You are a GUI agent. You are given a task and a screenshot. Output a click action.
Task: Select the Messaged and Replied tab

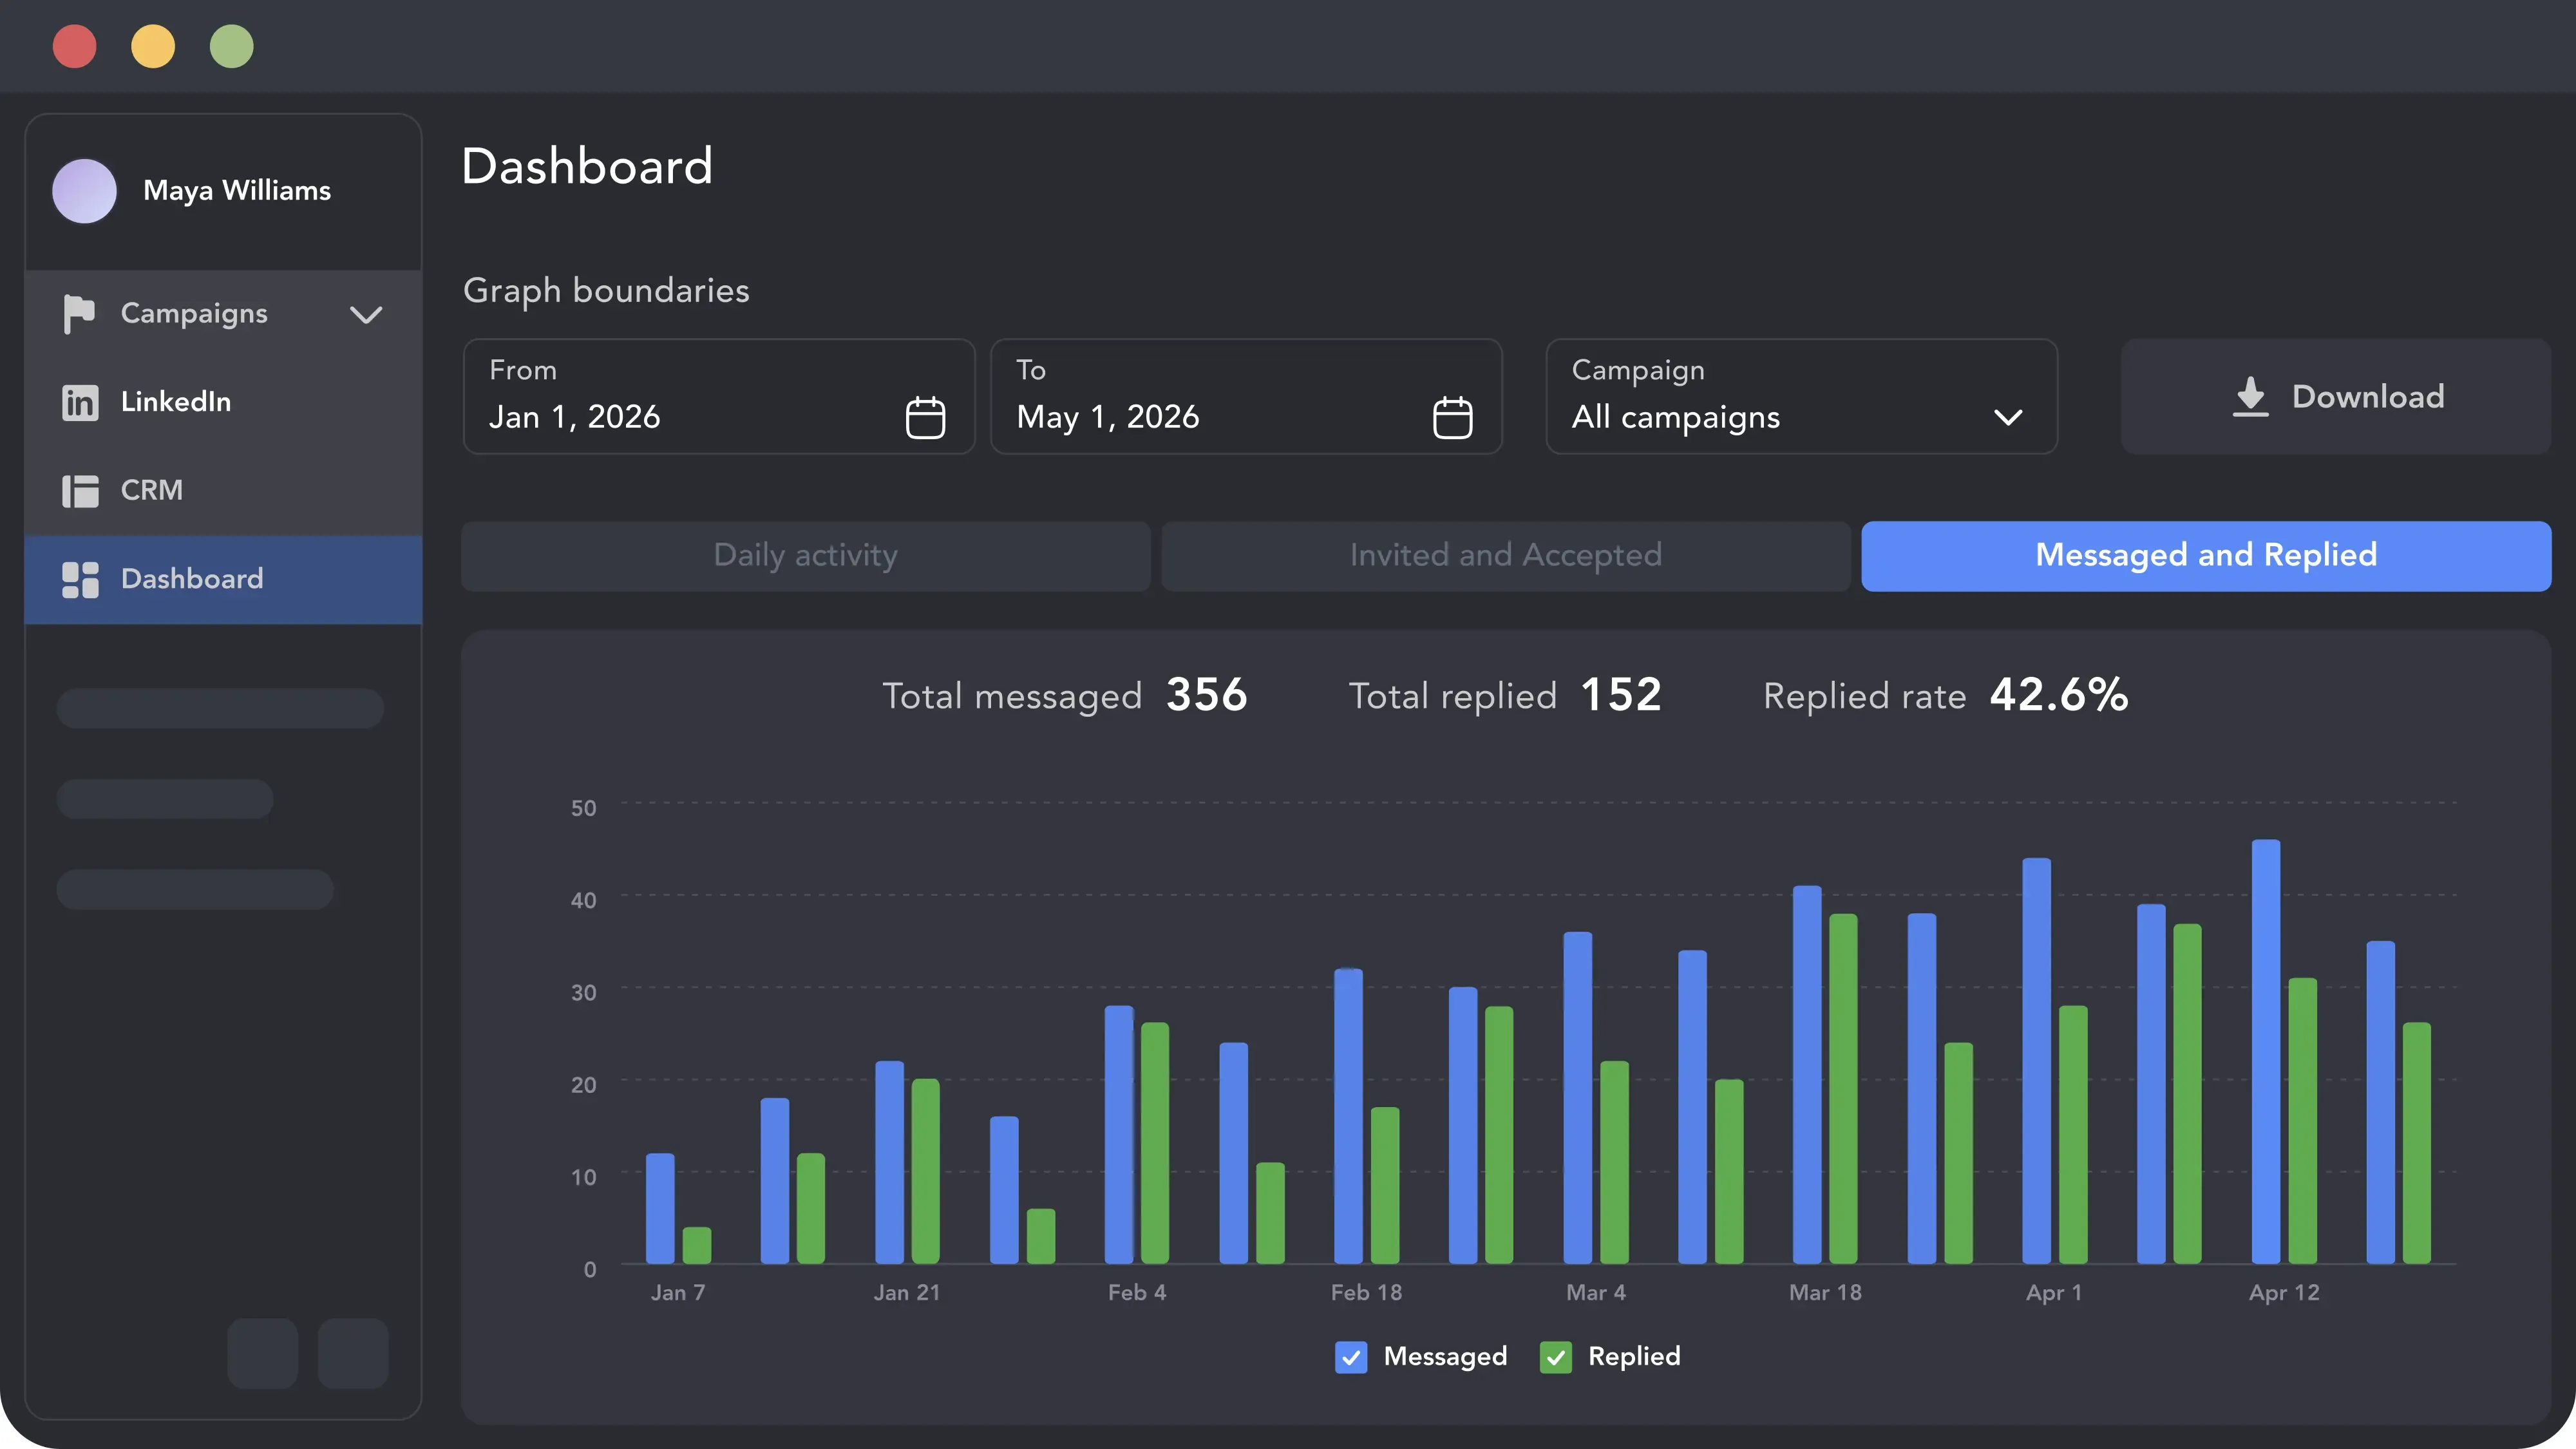pos(2206,556)
